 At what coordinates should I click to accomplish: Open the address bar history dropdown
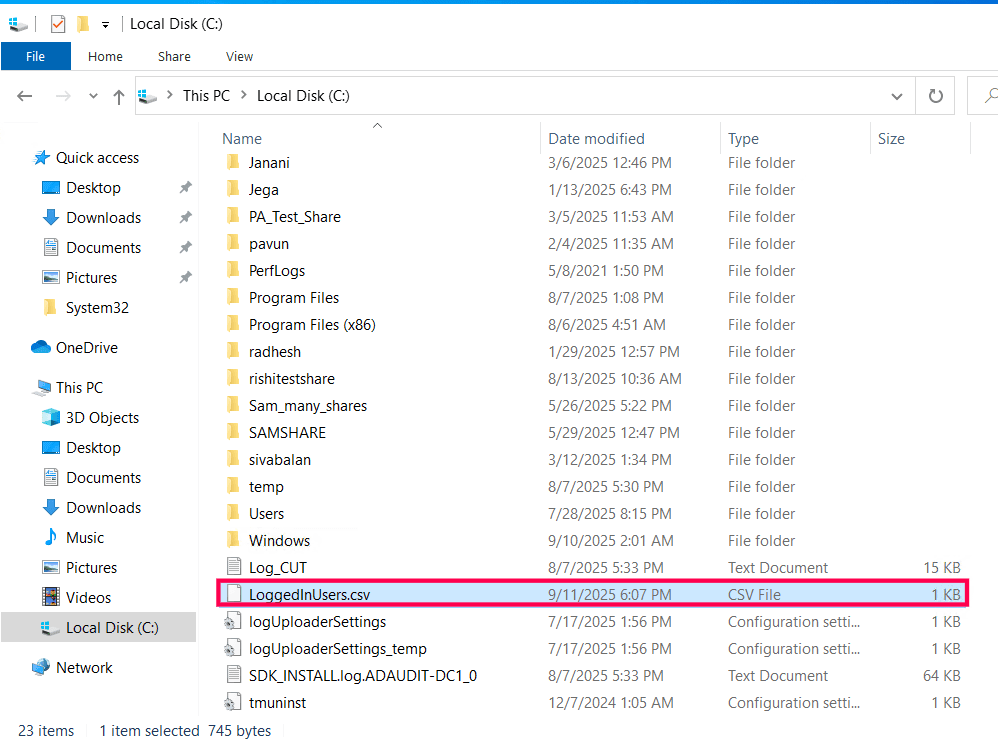pos(897,95)
